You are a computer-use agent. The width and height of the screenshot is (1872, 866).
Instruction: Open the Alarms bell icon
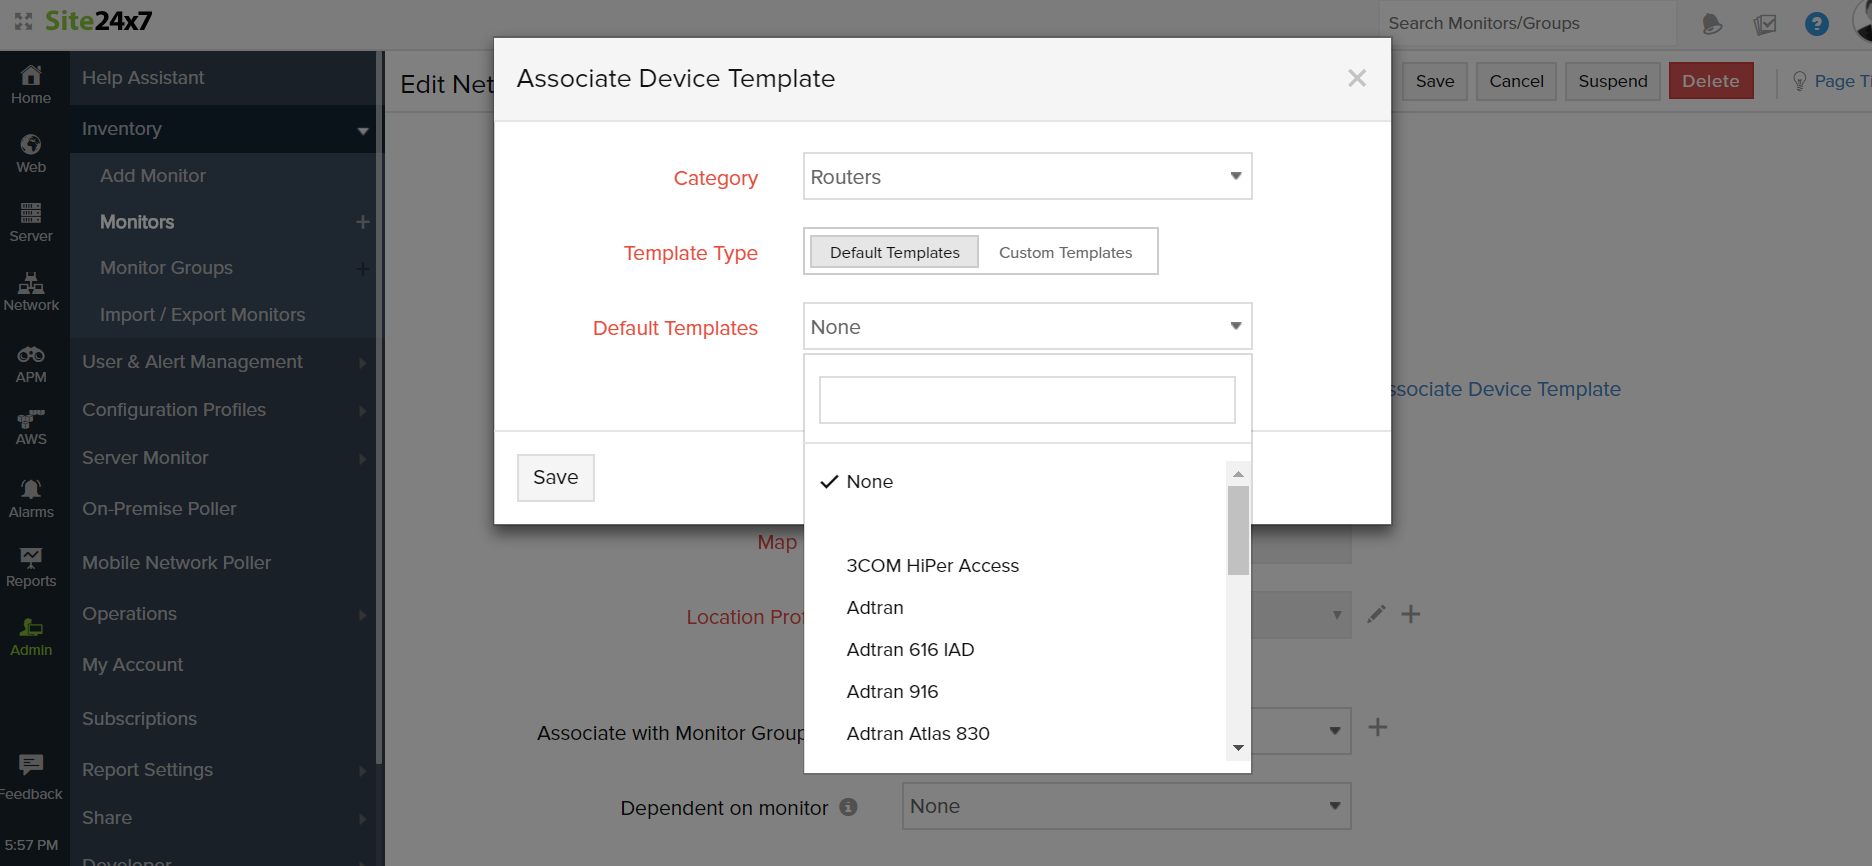(31, 489)
